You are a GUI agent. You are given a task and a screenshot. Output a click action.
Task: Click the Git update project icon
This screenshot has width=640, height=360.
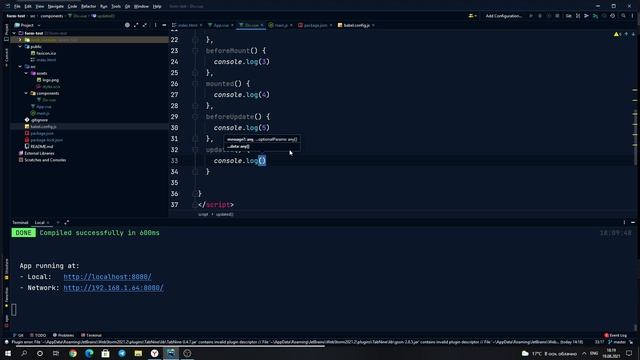[x=578, y=16]
